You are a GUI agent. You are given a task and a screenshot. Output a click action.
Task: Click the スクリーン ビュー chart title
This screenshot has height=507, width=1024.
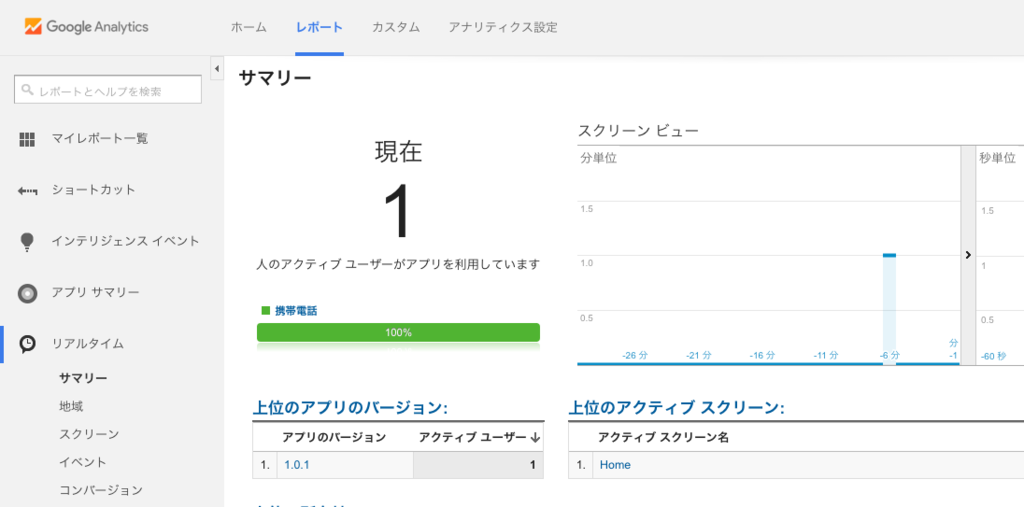point(638,131)
